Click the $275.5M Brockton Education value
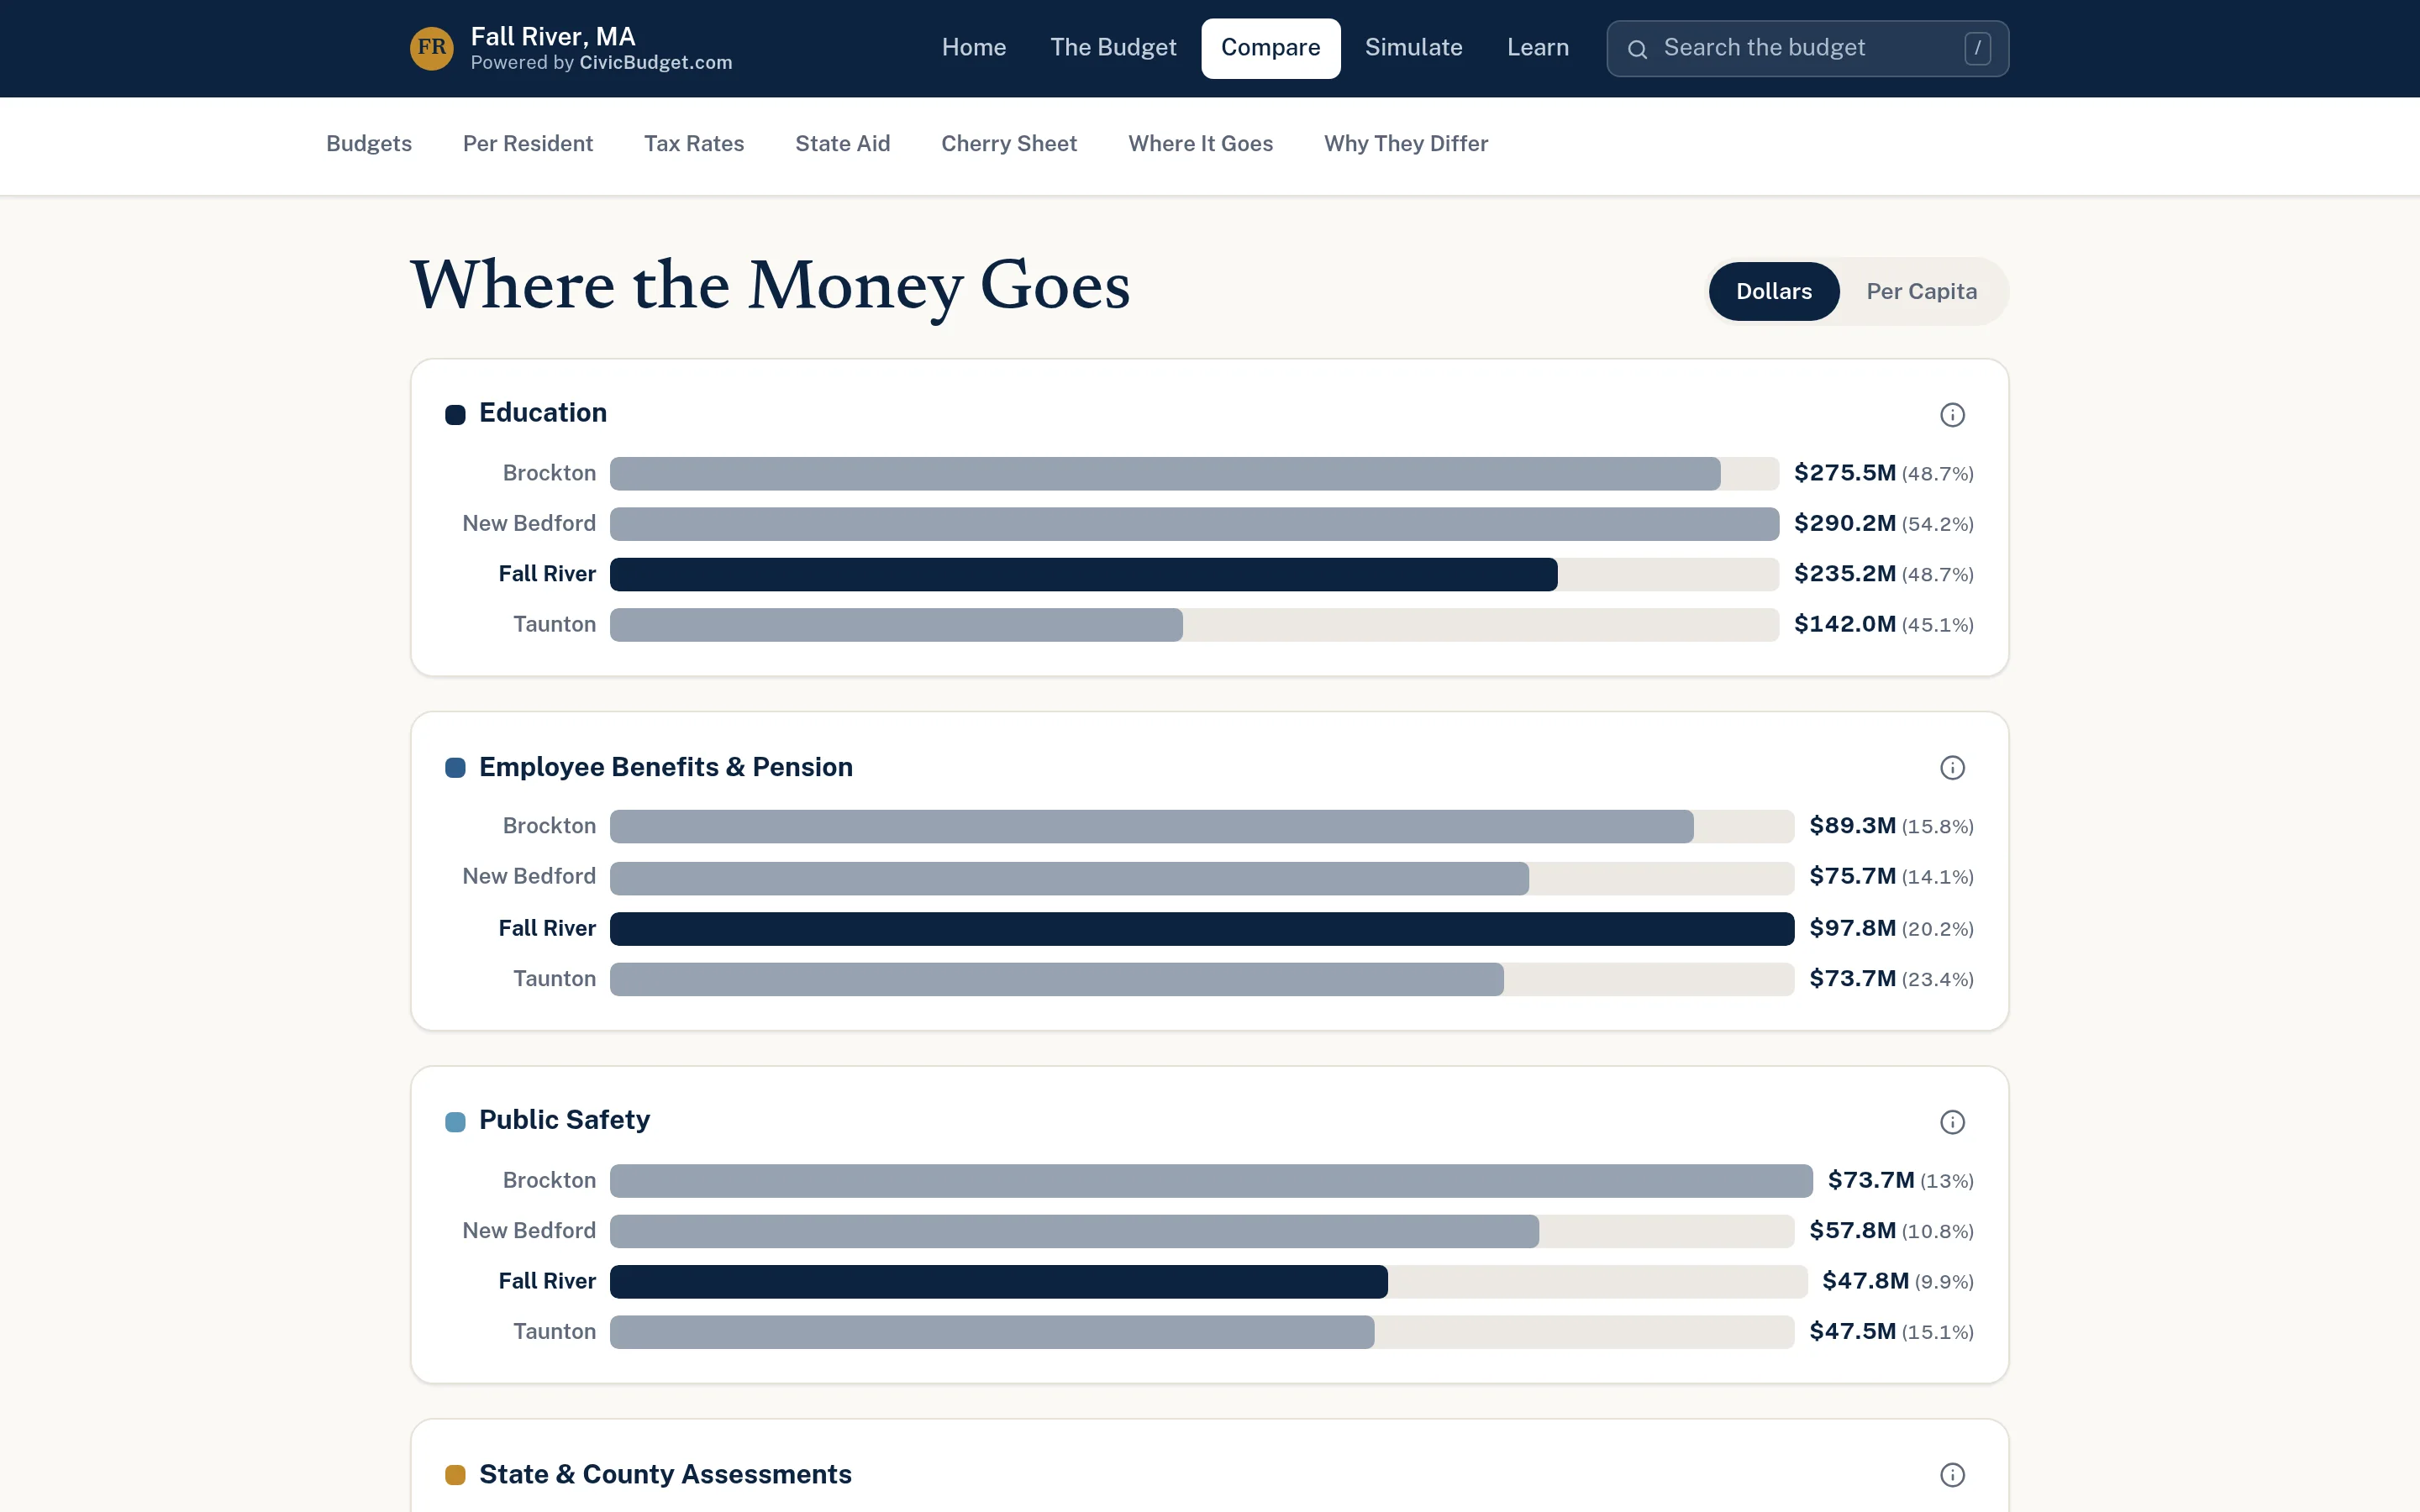 tap(1844, 473)
